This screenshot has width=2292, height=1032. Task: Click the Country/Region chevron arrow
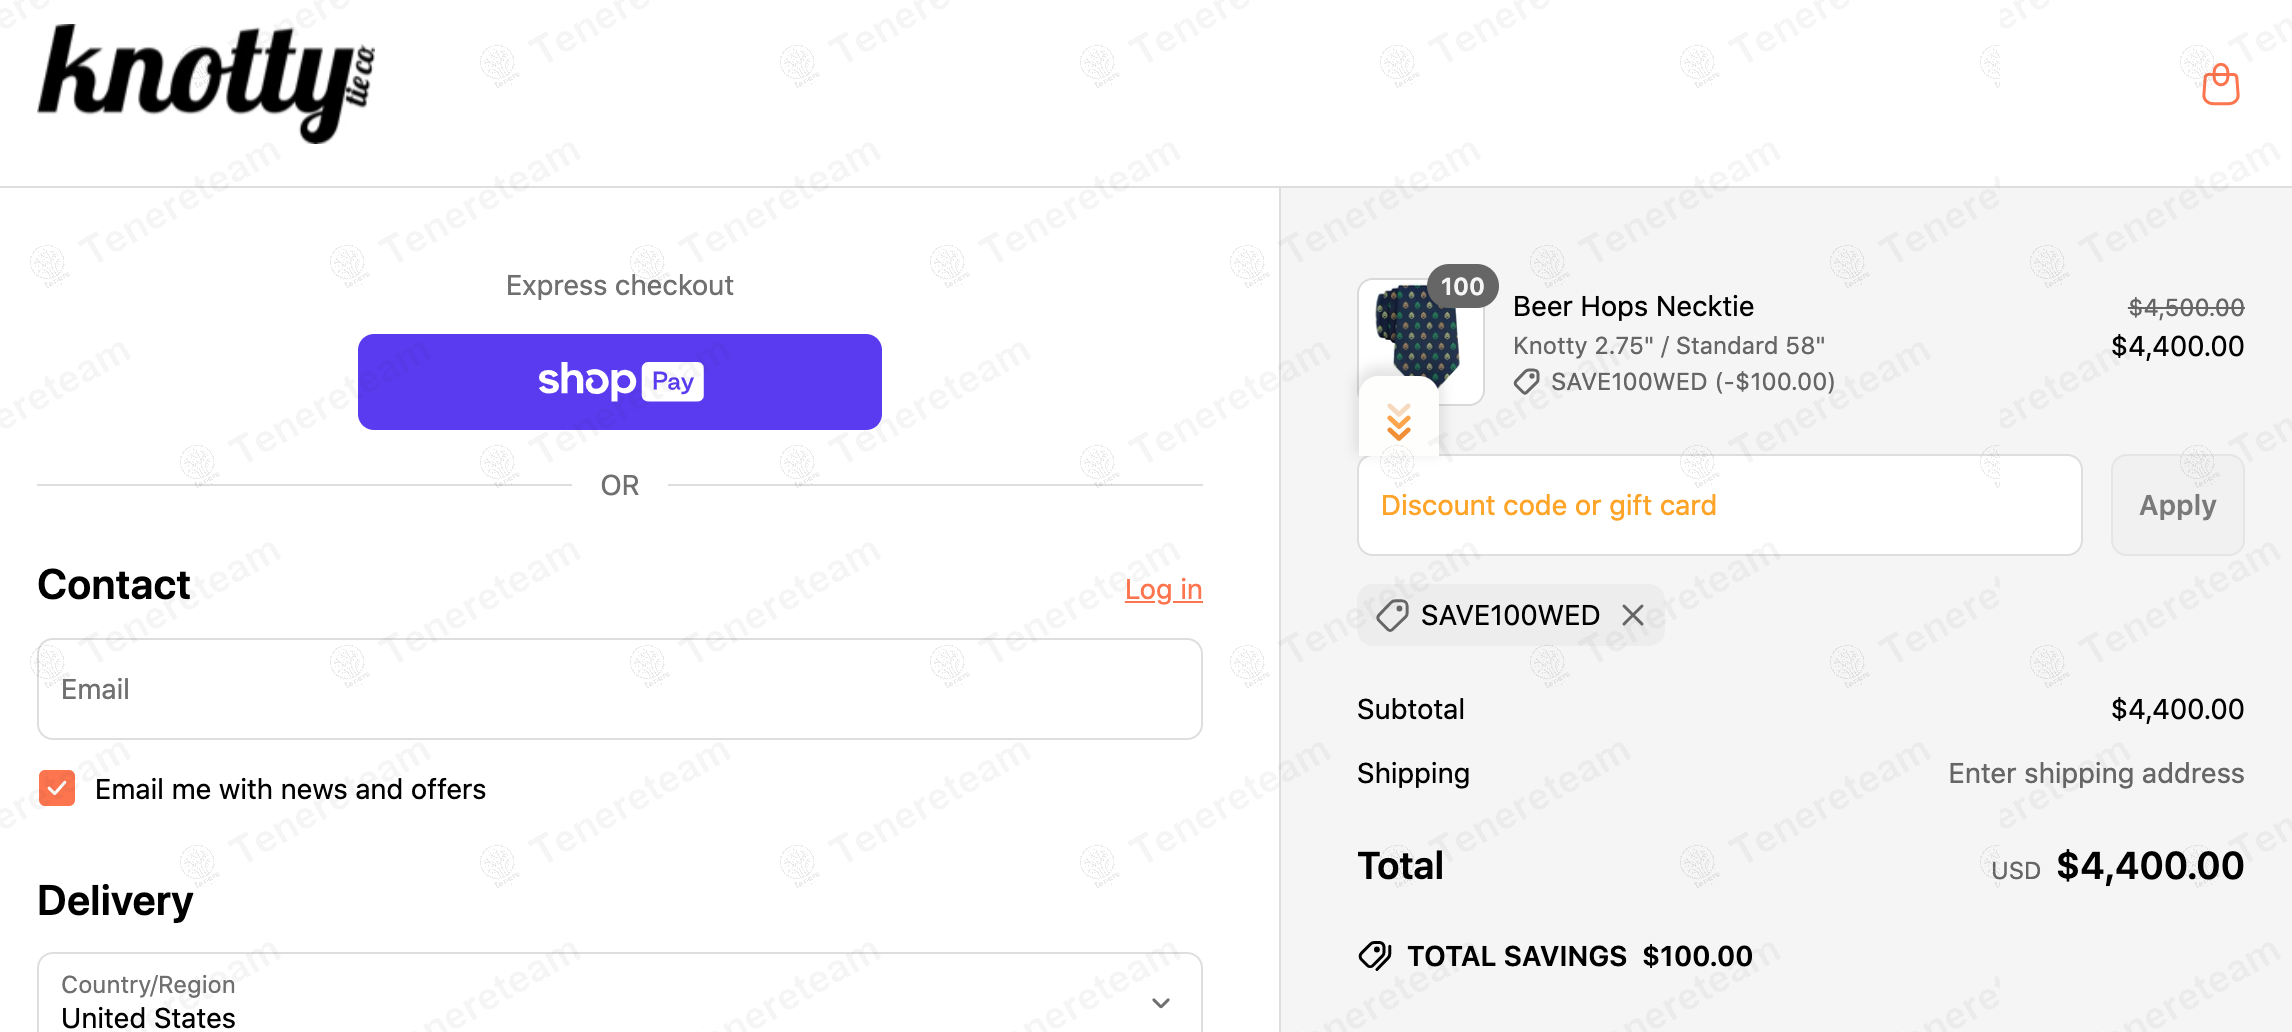tap(1161, 1002)
